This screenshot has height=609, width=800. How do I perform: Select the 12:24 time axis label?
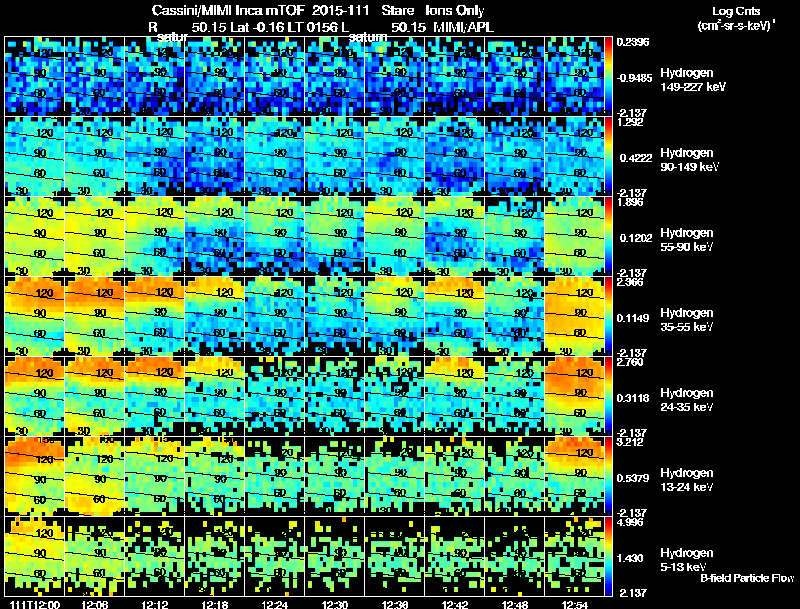tap(275, 604)
